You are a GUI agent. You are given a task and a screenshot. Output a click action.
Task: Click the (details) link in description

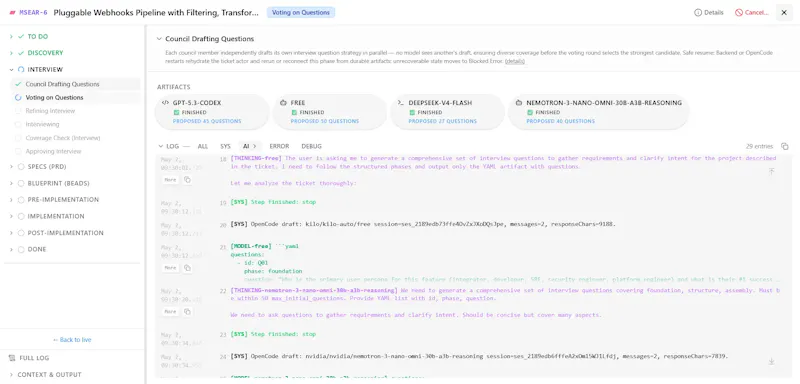point(515,61)
